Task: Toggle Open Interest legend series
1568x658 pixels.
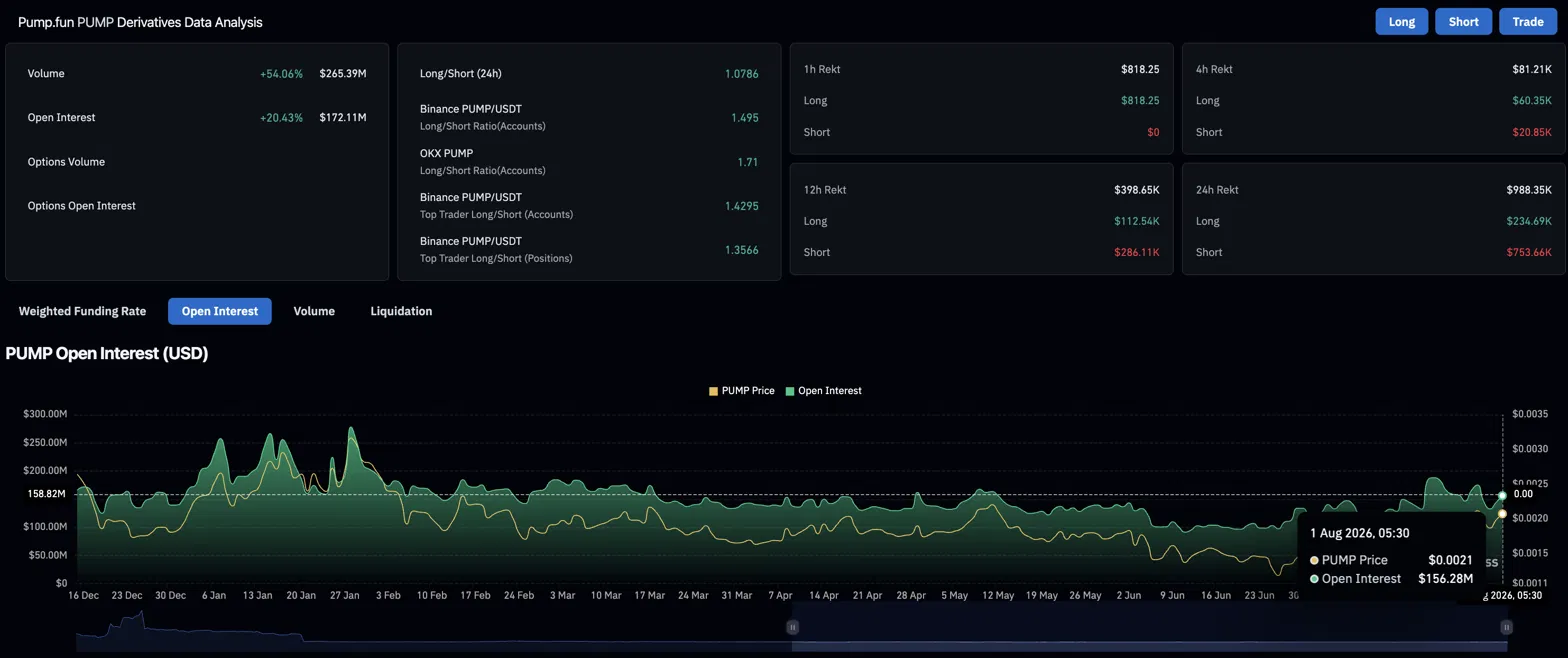Action: click(x=823, y=391)
